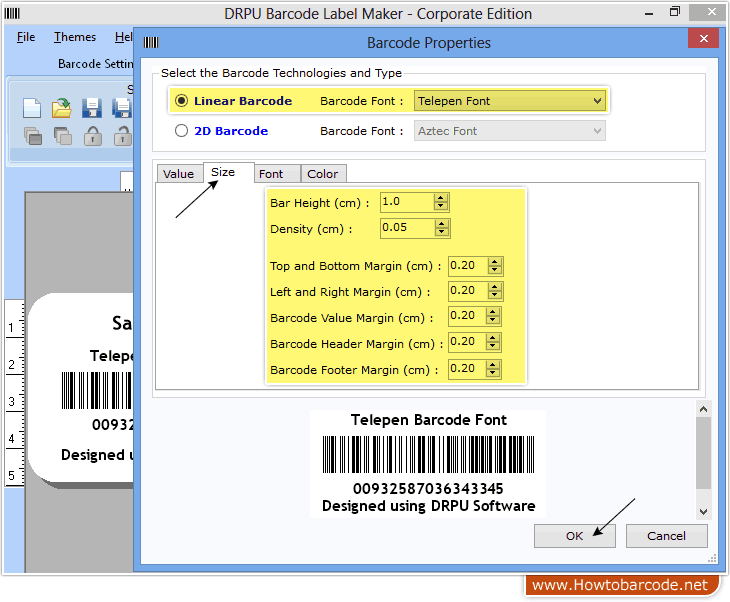Image resolution: width=730 pixels, height=602 pixels.
Task: Click the open padlock Unlock icon
Action: 123,136
